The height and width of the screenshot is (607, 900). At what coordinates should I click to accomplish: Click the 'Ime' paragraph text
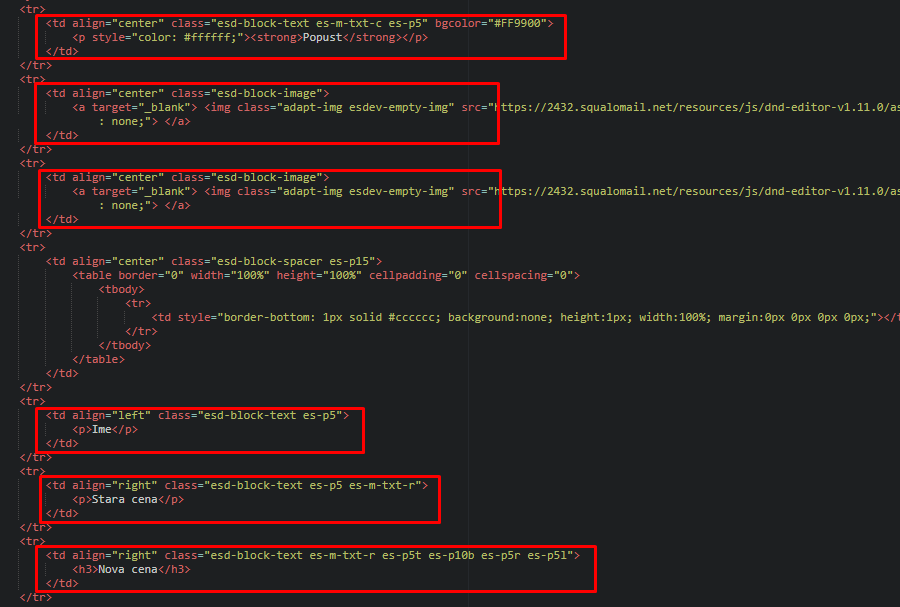(101, 429)
